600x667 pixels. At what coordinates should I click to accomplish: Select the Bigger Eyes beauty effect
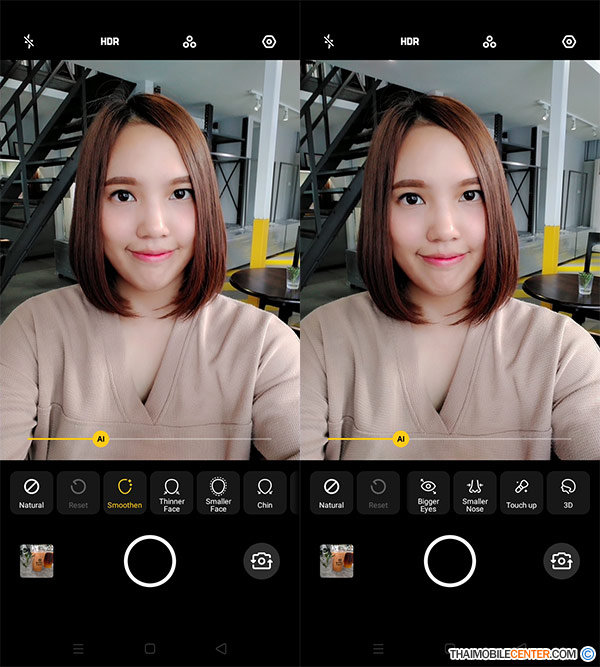coord(428,492)
